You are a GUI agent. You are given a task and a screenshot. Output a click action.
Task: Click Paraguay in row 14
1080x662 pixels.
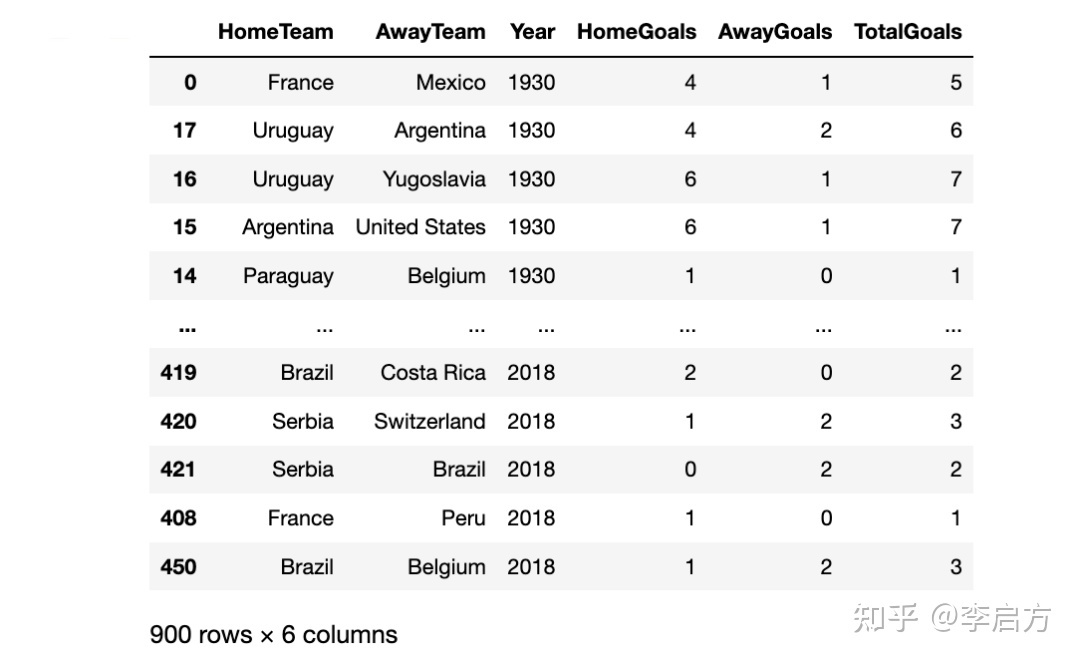coord(288,276)
